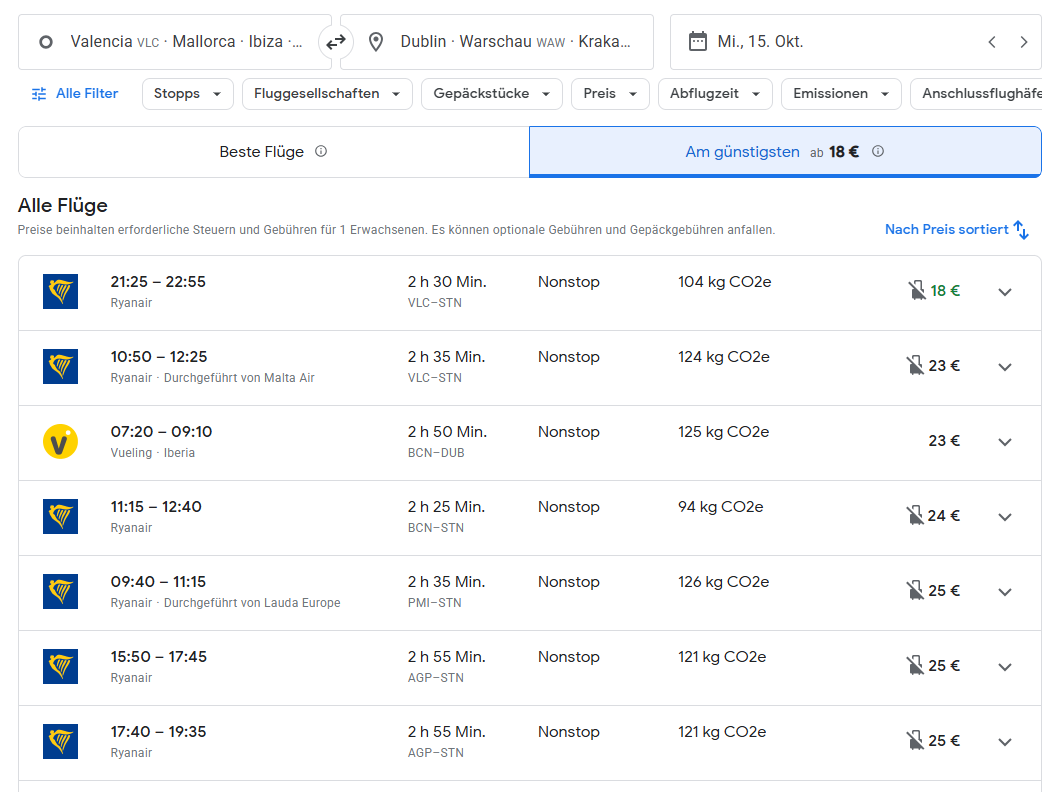The width and height of the screenshot is (1062, 792).
Task: Edit the origin field Valencia Mallorca Ibiza
Action: (x=175, y=42)
